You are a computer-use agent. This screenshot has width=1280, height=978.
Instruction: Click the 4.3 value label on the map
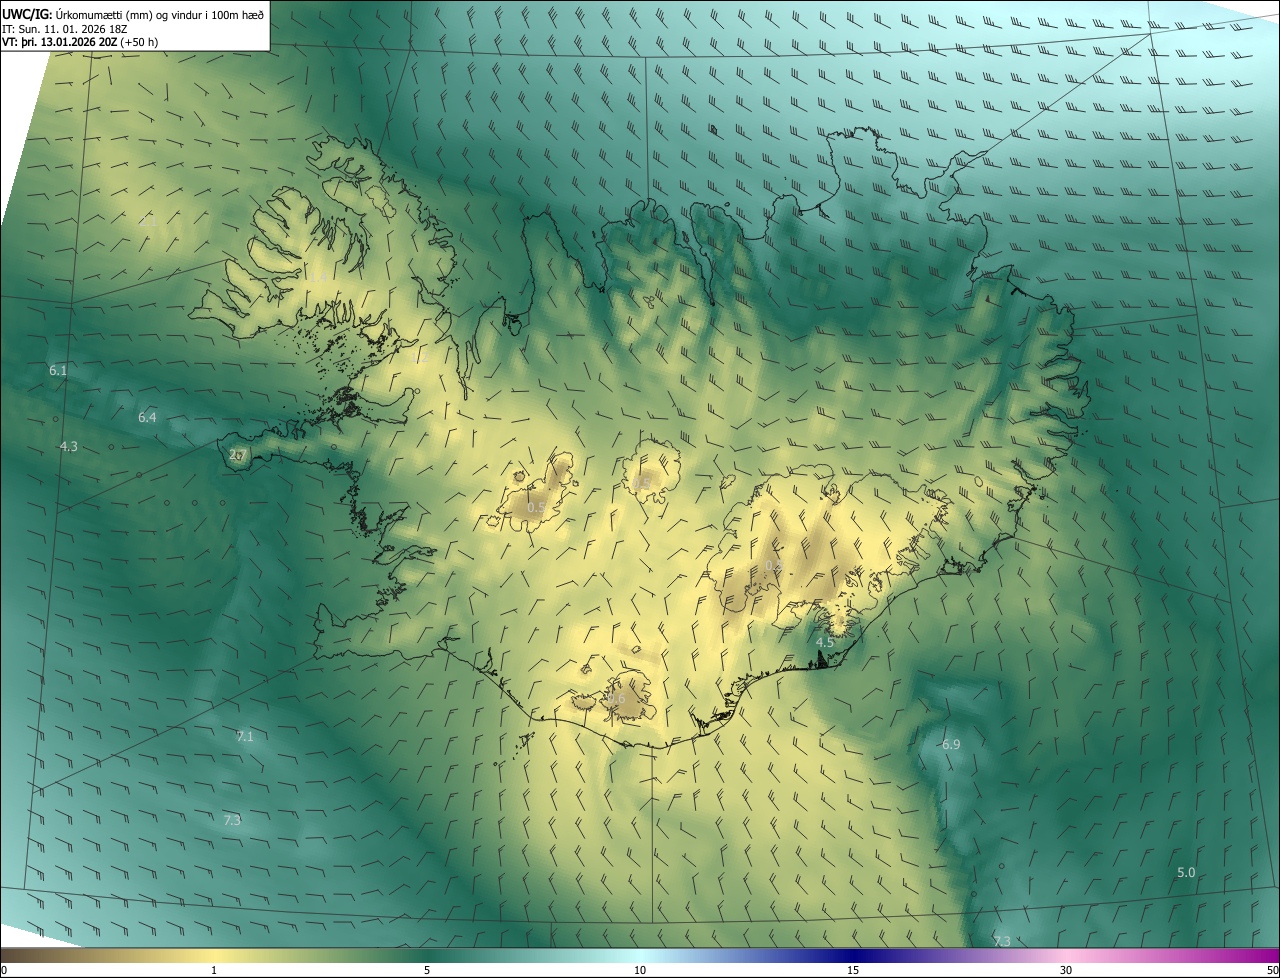(68, 447)
